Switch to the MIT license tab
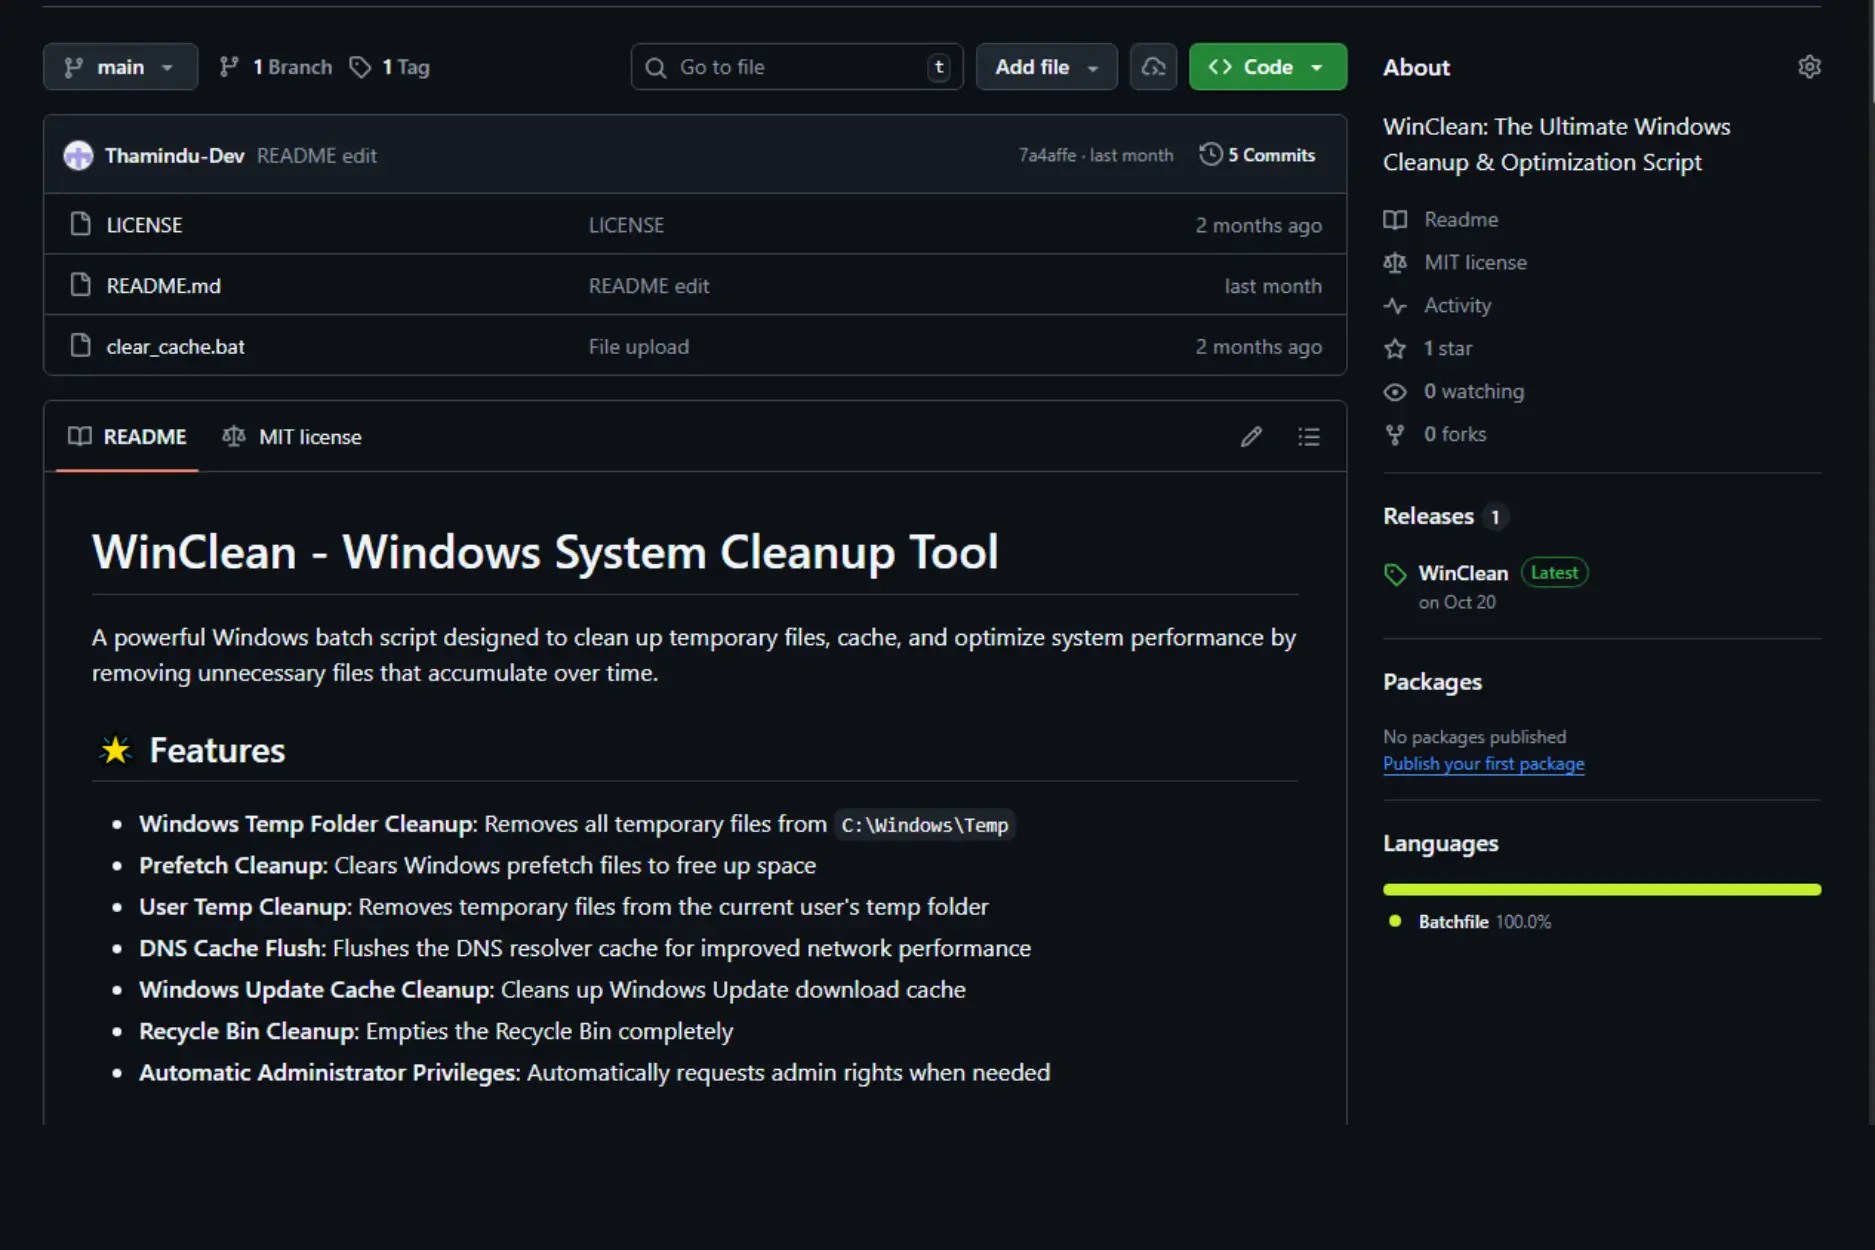 pyautogui.click(x=292, y=437)
